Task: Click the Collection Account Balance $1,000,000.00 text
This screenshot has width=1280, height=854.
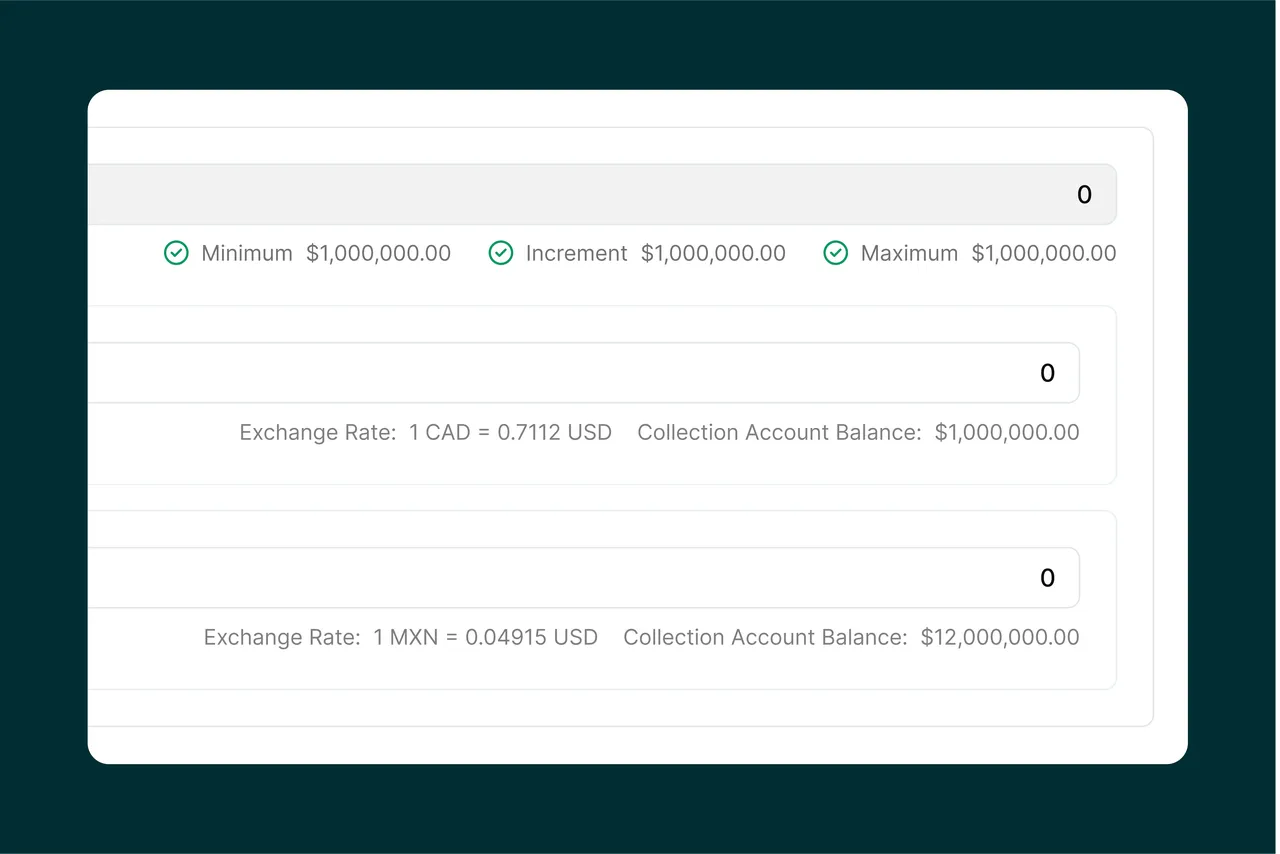Action: (858, 433)
